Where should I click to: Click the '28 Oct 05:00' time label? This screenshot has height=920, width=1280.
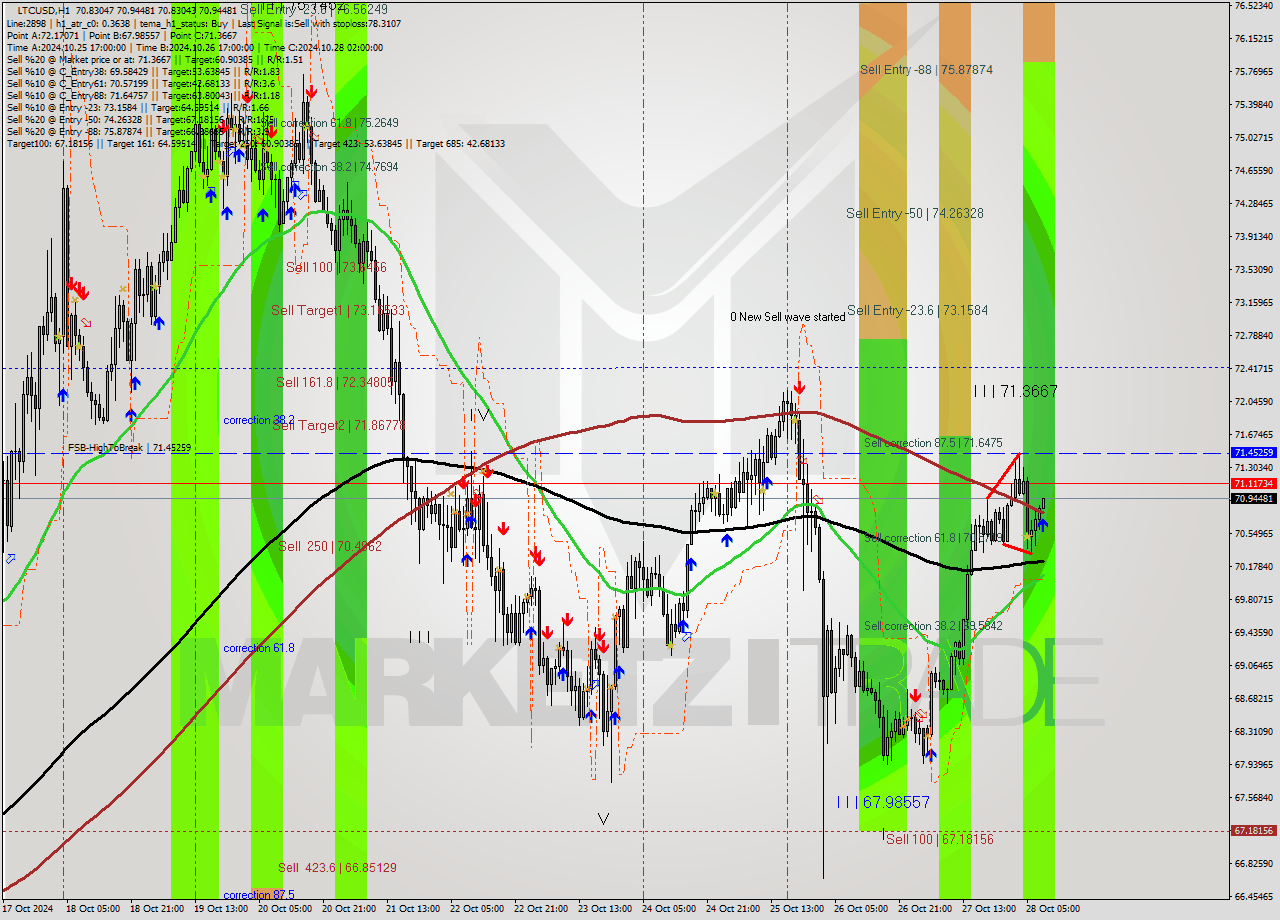pyautogui.click(x=1054, y=909)
